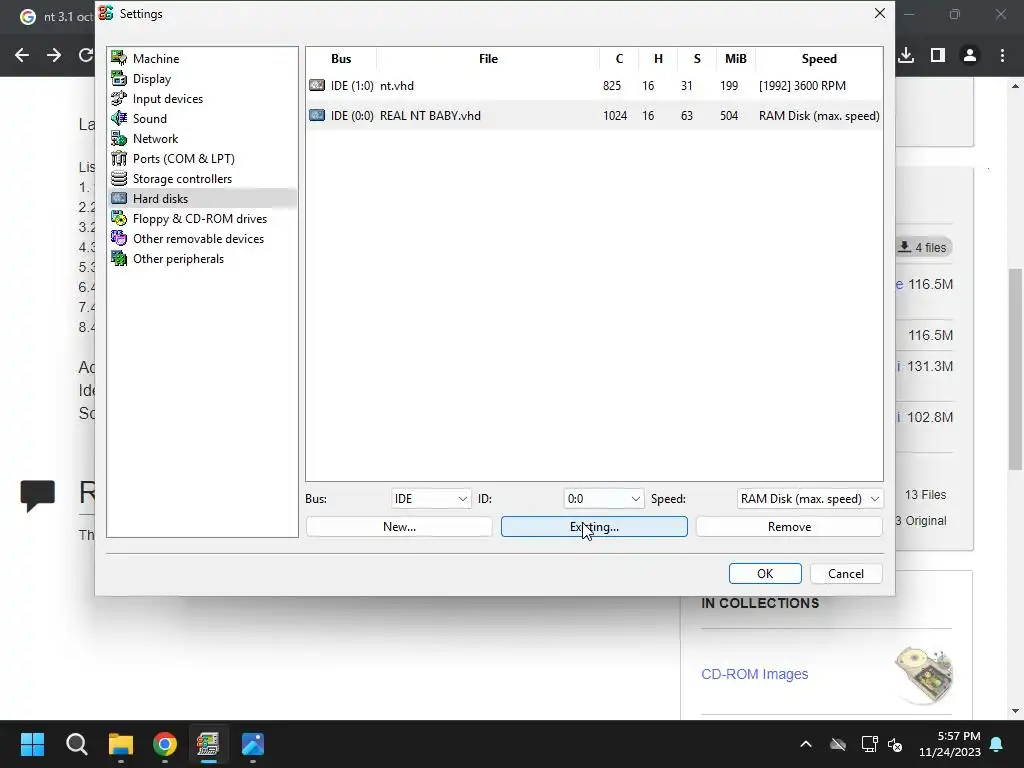
Task: Select the Hard disks icon
Action: (119, 199)
